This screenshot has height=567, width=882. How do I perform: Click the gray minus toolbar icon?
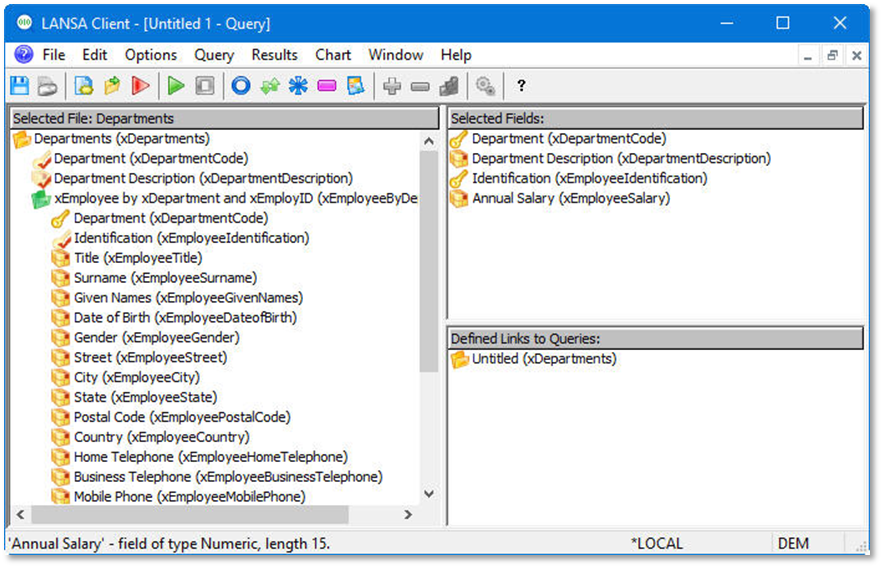point(420,87)
